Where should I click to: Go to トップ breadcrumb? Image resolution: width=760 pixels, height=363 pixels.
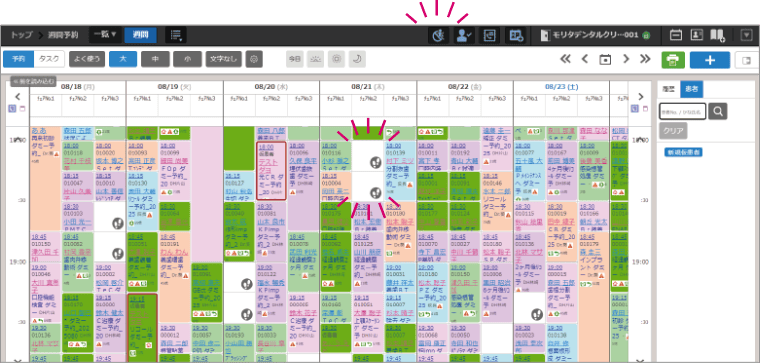pyautogui.click(x=21, y=35)
